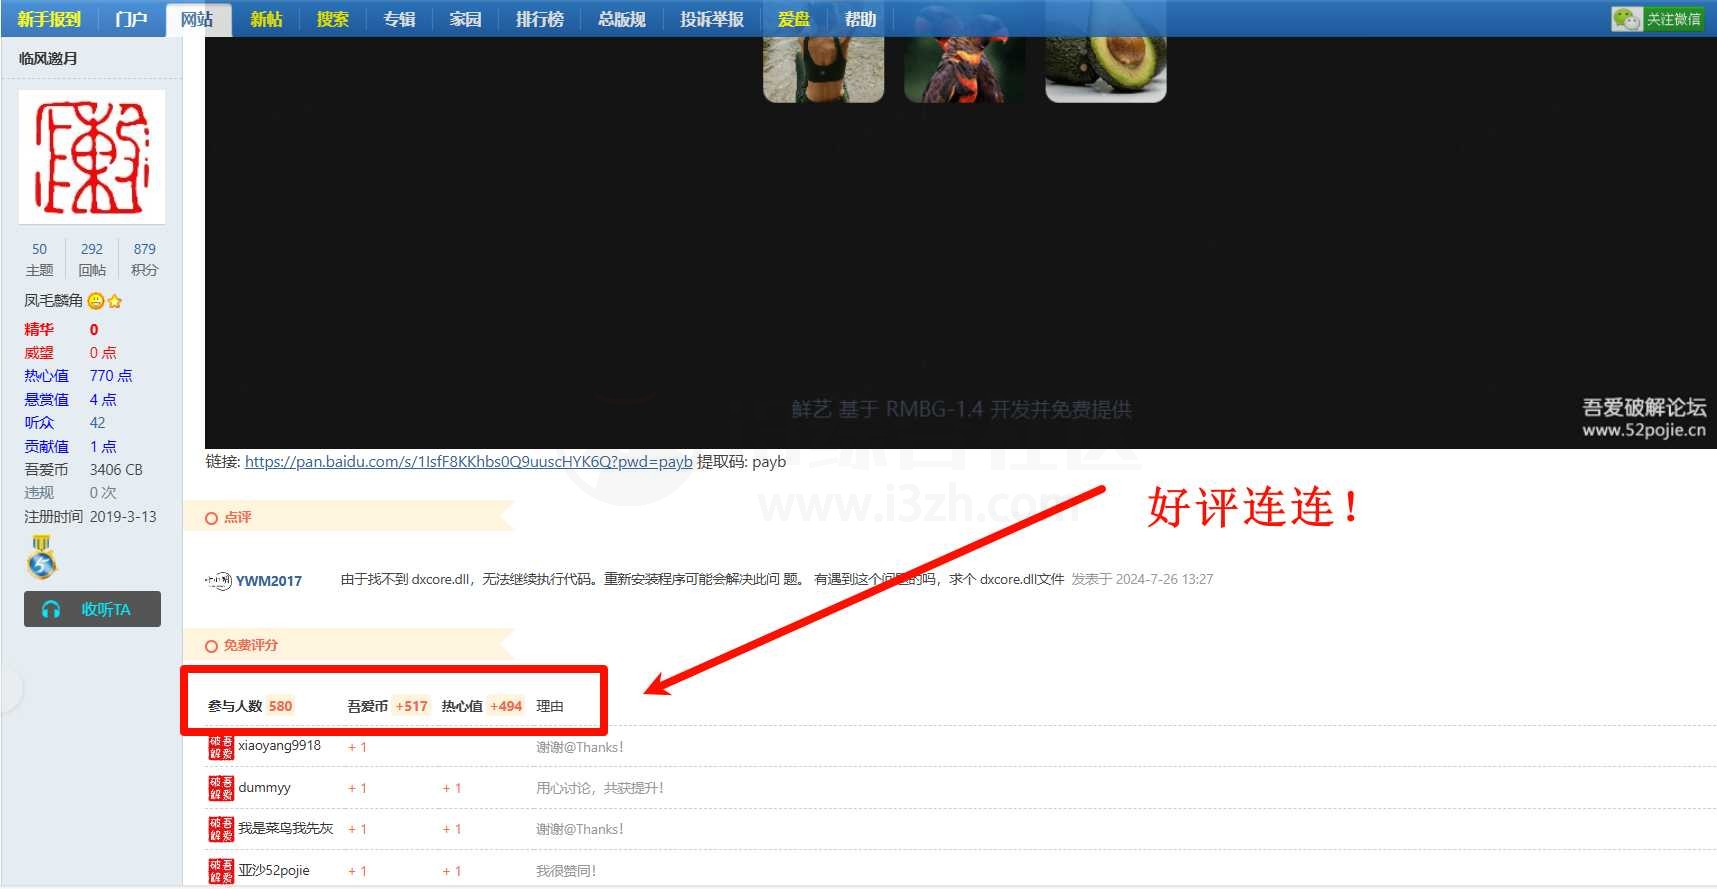Click the 提取码 payb text

[741, 462]
